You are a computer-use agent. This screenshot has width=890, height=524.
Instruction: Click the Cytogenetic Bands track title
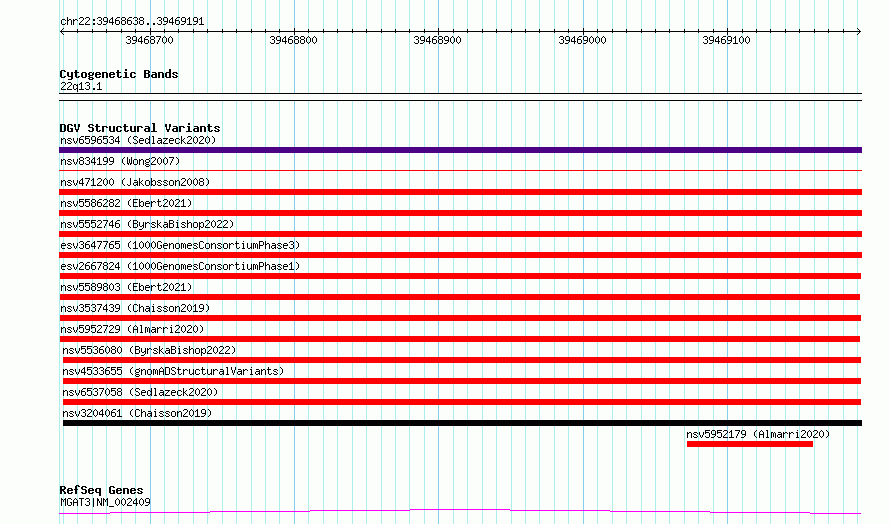[119, 74]
